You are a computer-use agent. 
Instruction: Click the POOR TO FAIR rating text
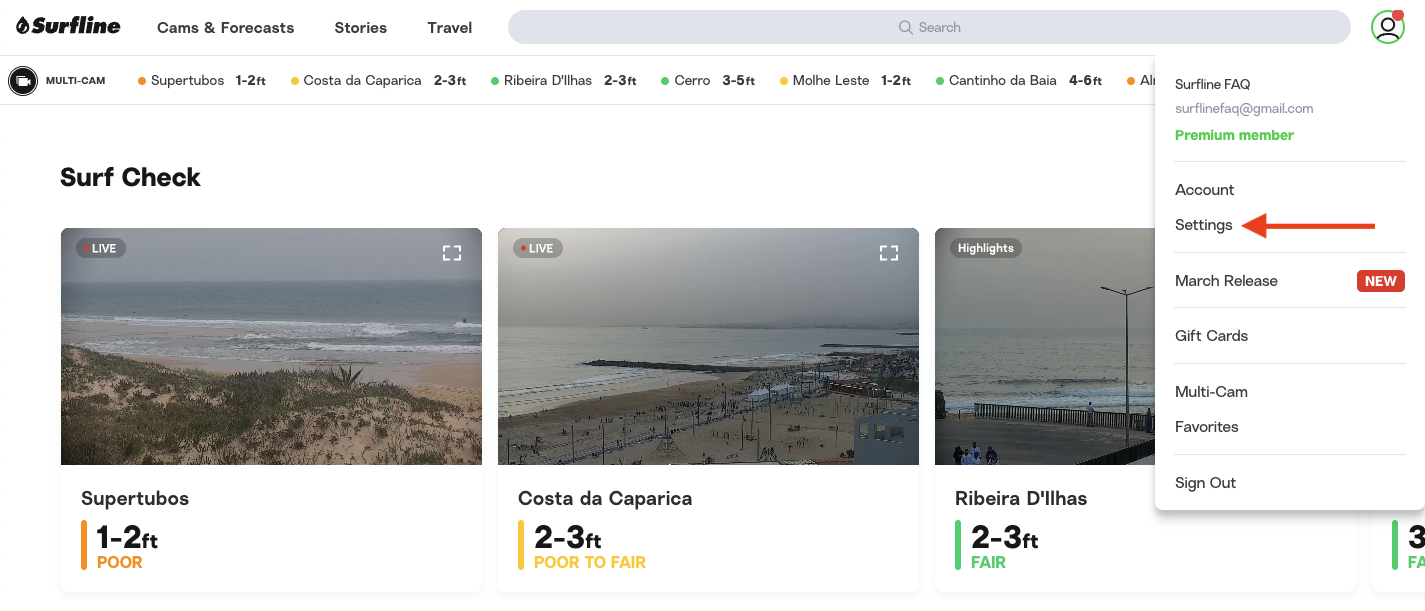click(x=590, y=562)
